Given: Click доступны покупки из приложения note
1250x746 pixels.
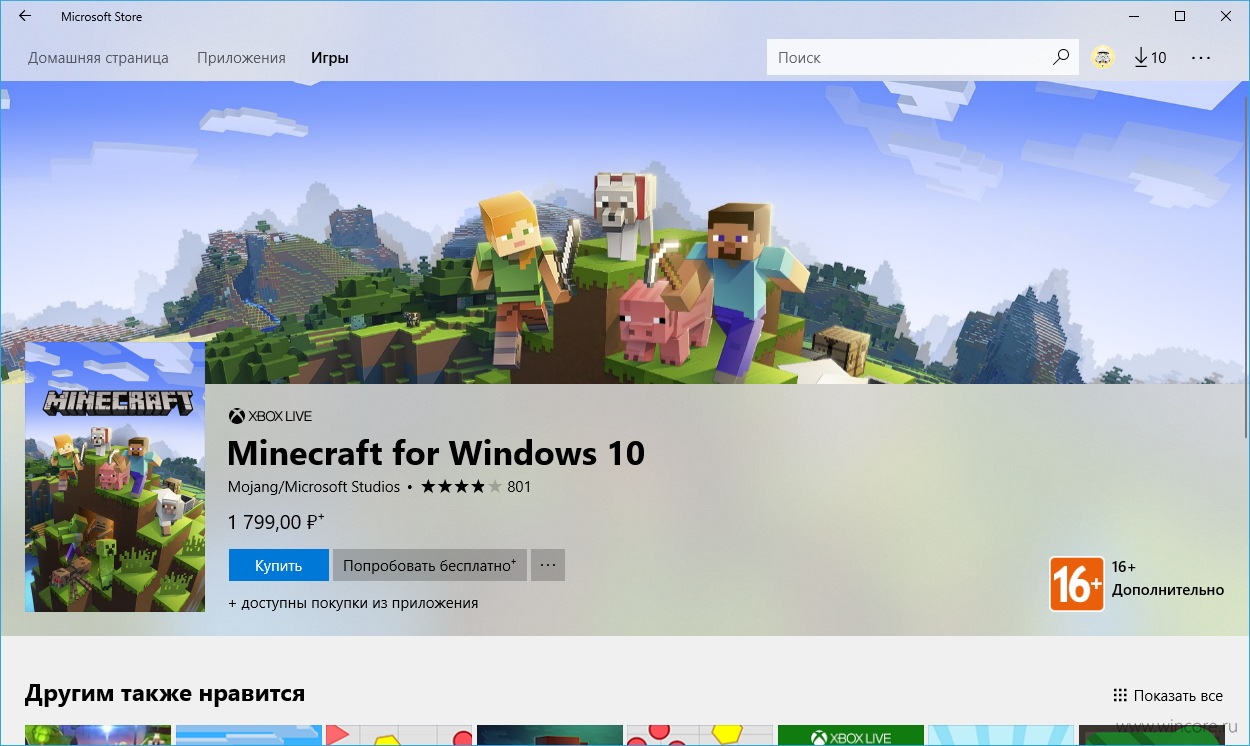Looking at the screenshot, I should (353, 603).
